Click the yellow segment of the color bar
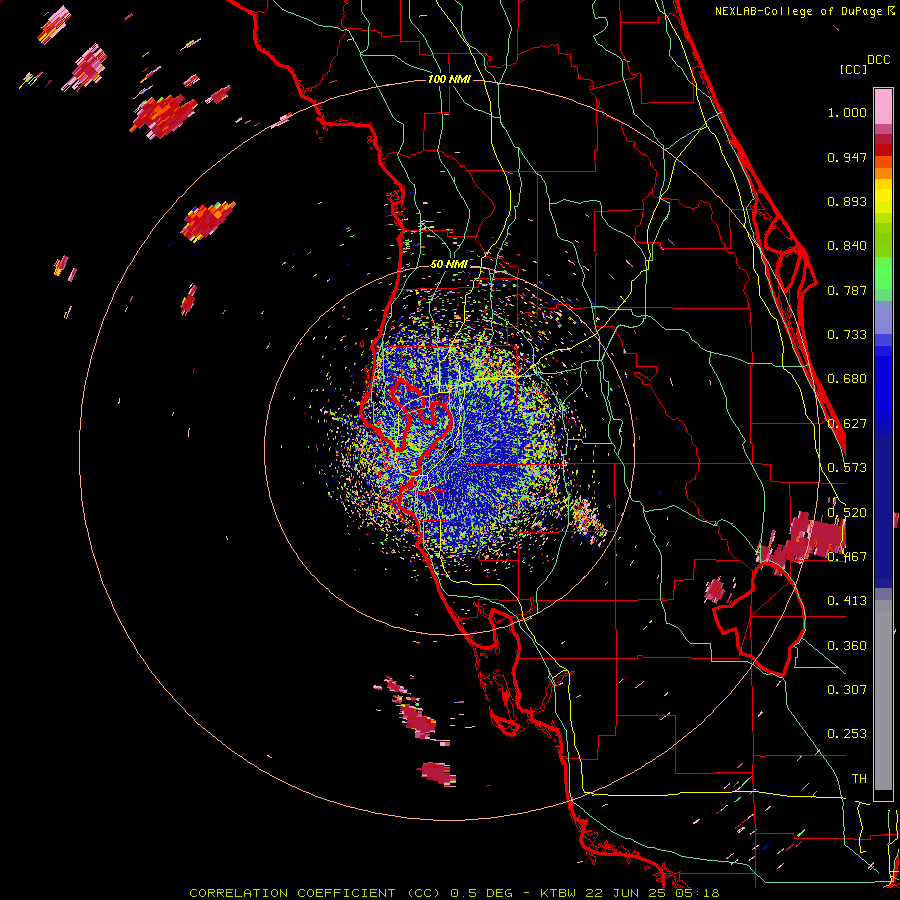900x900 pixels. coord(883,196)
